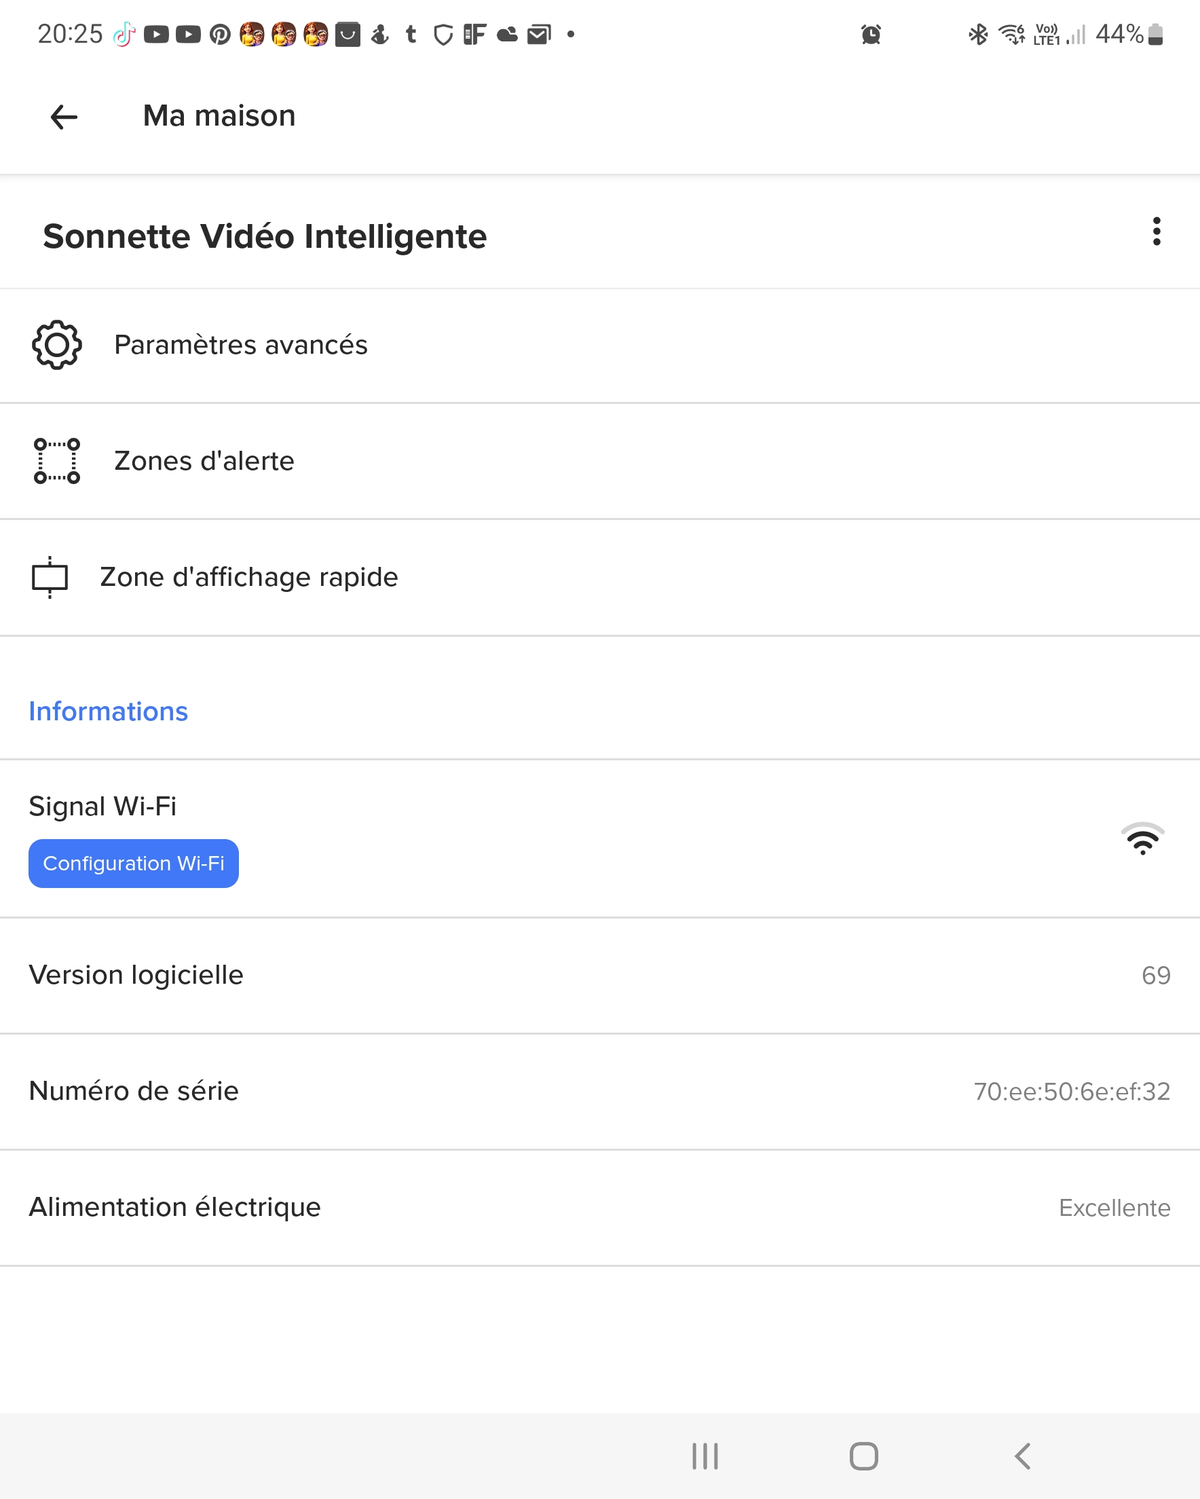Tap the Ma maison title
The image size is (1200, 1499).
tap(219, 116)
